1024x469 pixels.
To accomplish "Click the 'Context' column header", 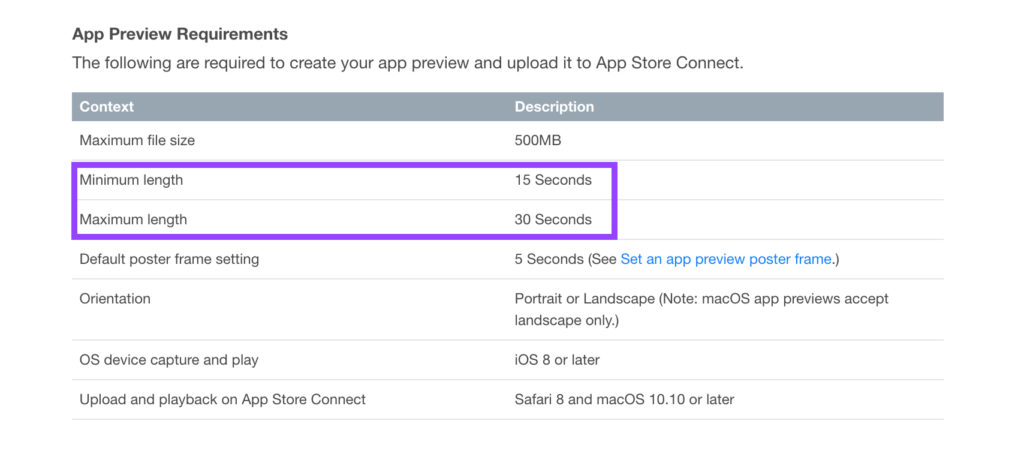I will click(107, 106).
